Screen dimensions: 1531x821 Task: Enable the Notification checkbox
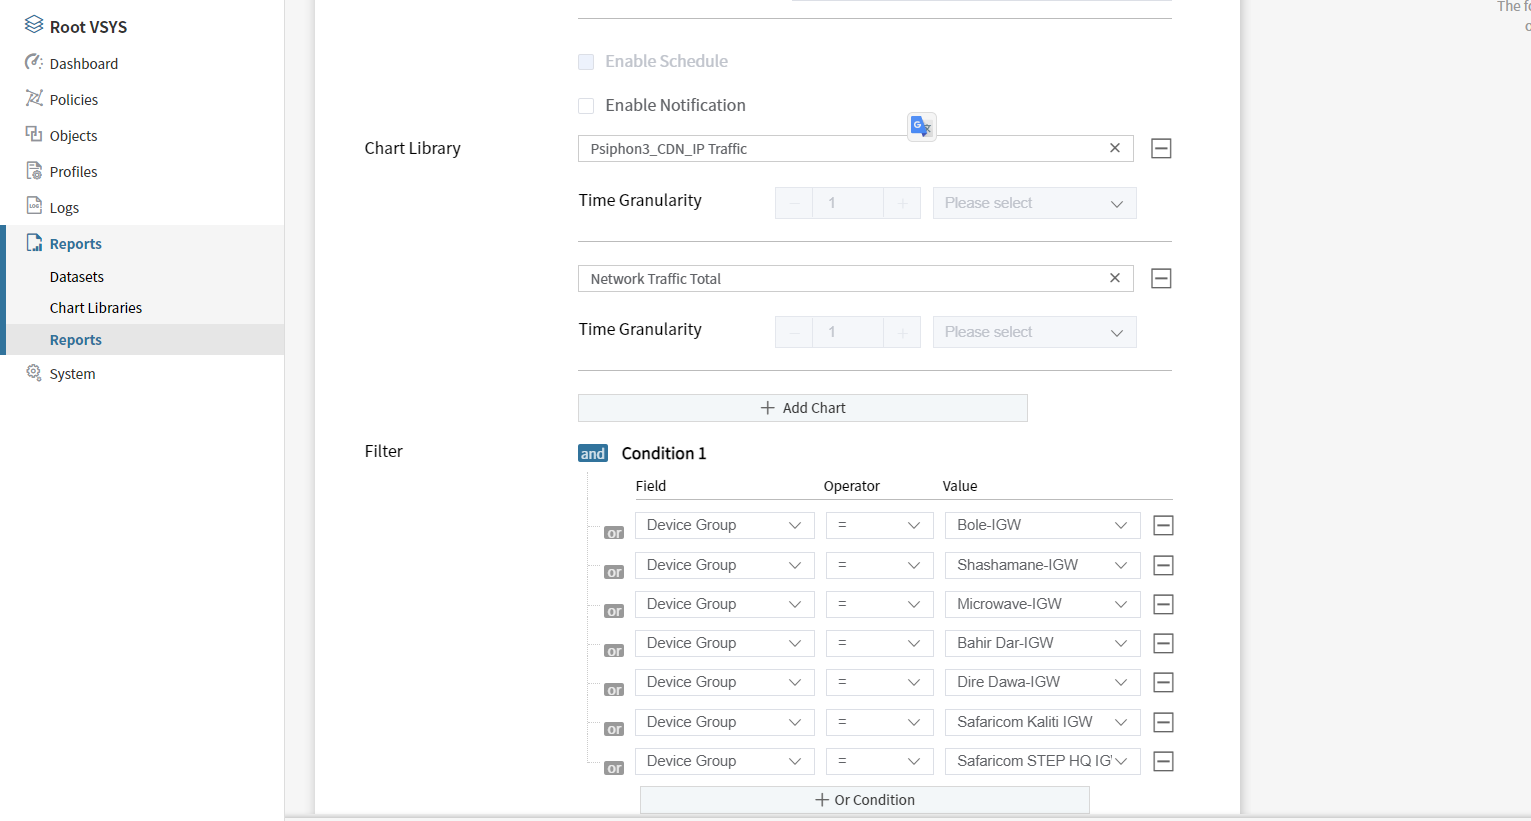point(586,106)
